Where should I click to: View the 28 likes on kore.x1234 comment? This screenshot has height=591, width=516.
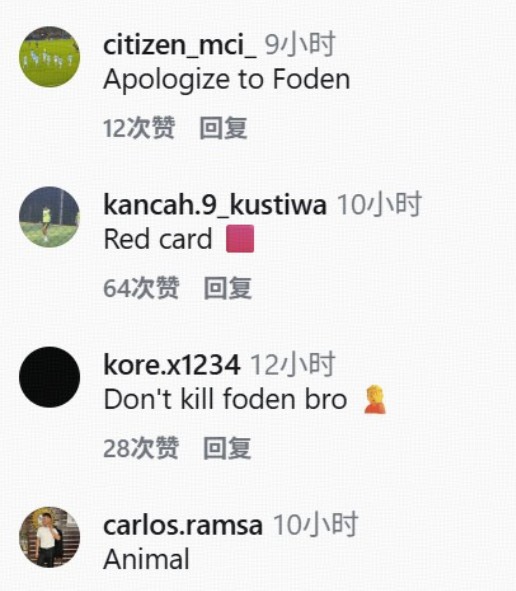pyautogui.click(x=141, y=448)
